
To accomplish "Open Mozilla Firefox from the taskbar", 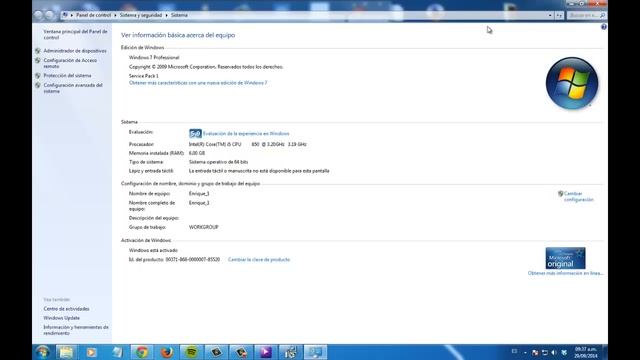I will pos(167,352).
